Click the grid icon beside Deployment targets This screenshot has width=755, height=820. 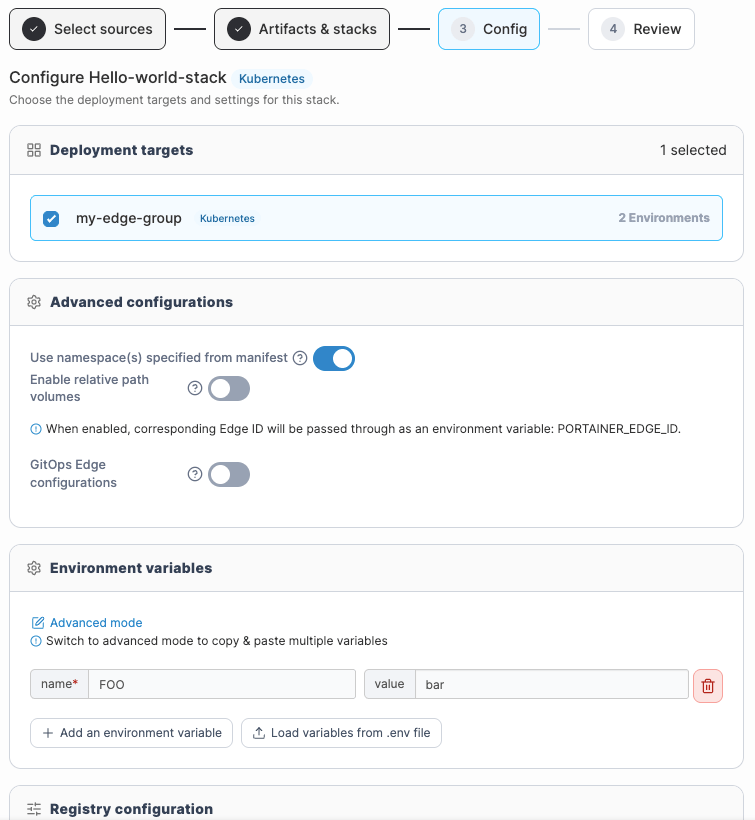click(34, 151)
